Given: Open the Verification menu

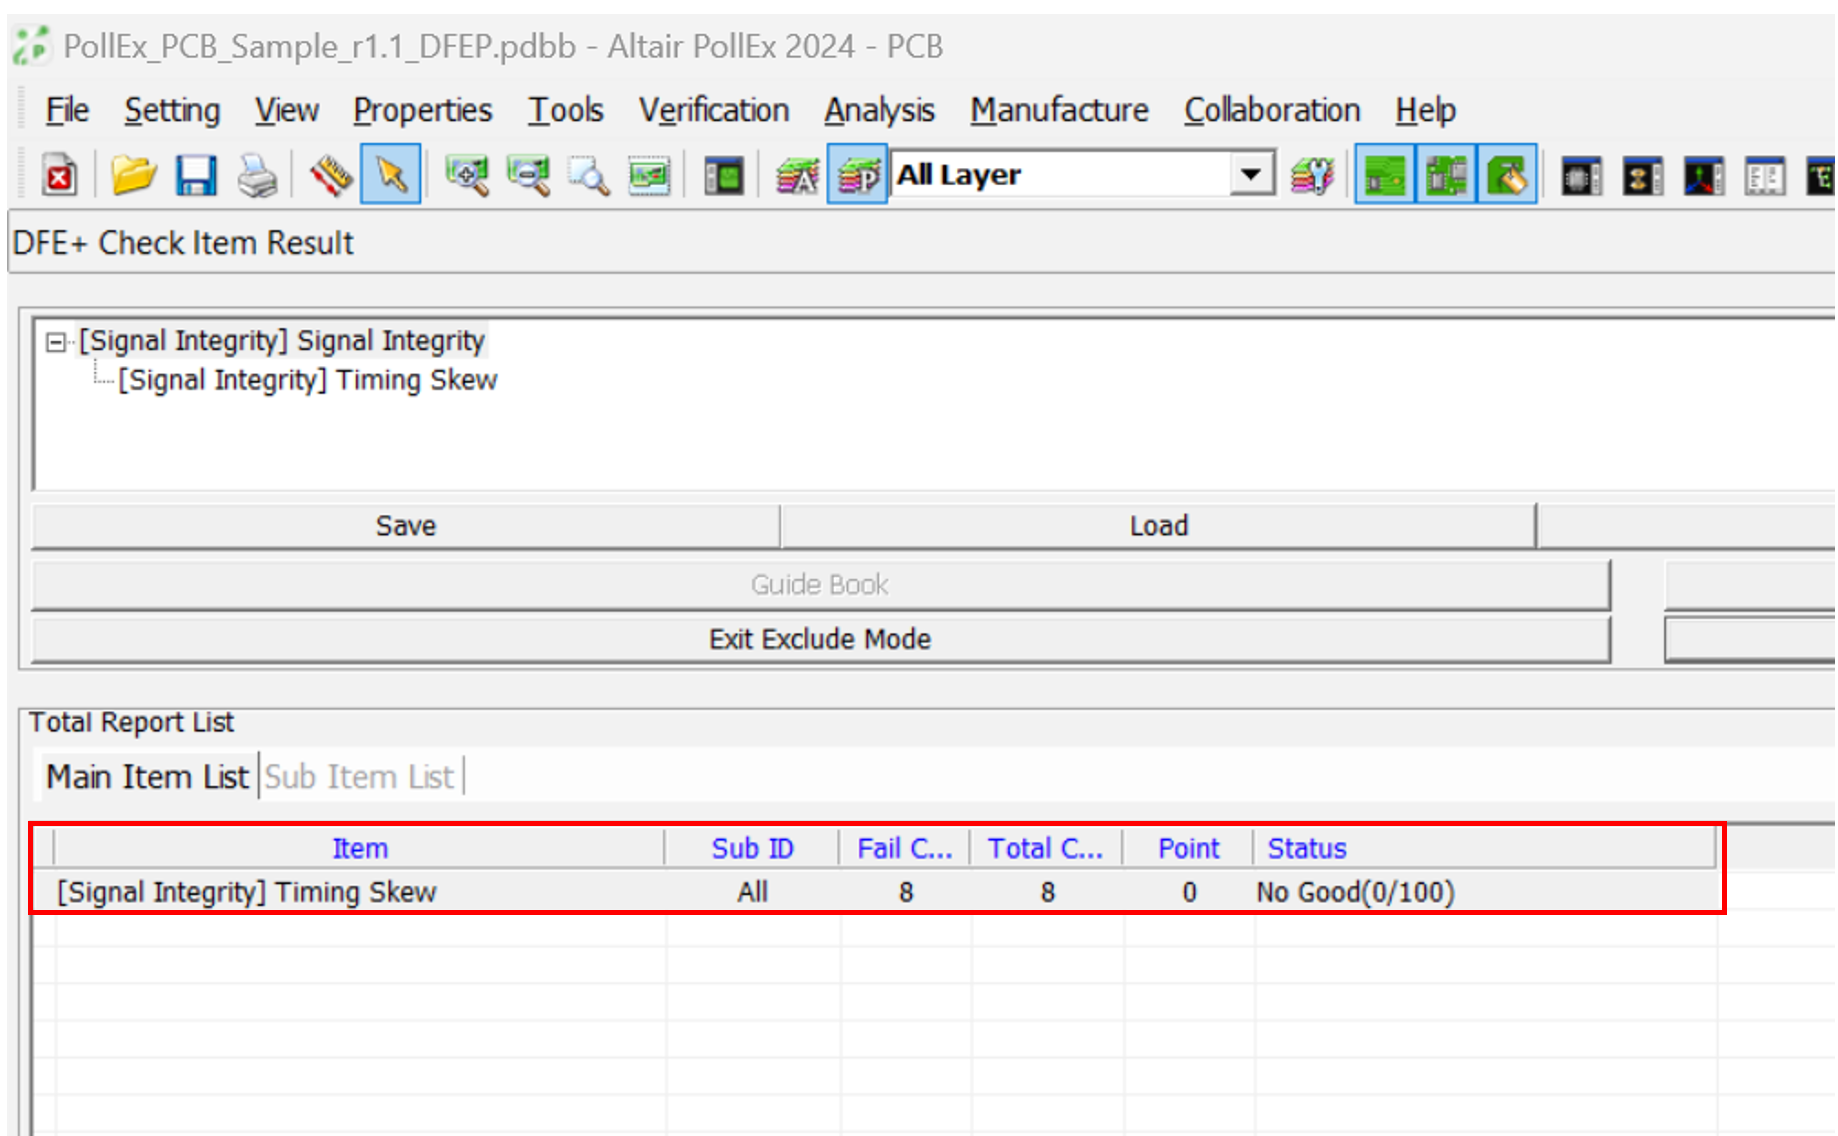Looking at the screenshot, I should [714, 110].
